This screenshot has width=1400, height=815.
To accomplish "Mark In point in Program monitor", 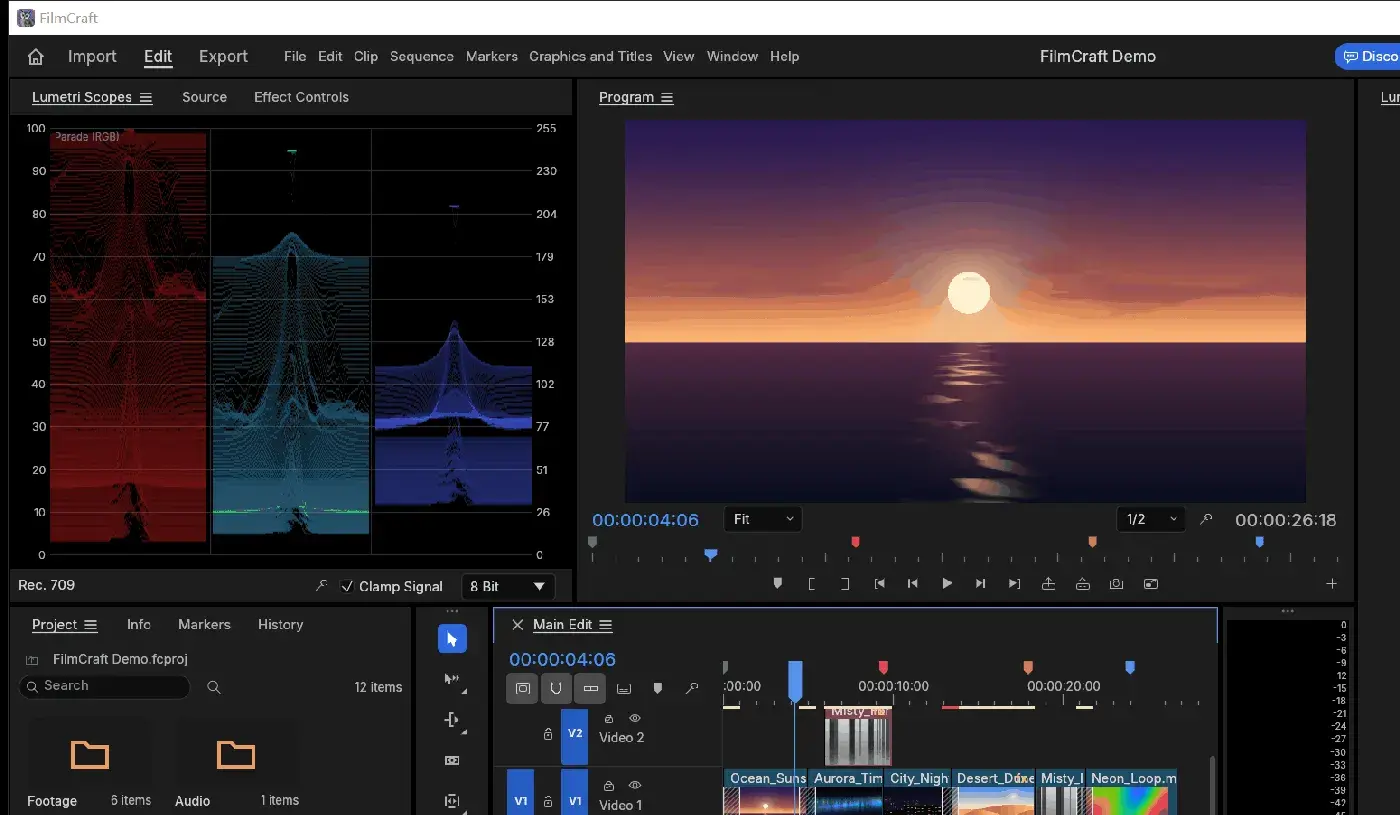I will (812, 584).
